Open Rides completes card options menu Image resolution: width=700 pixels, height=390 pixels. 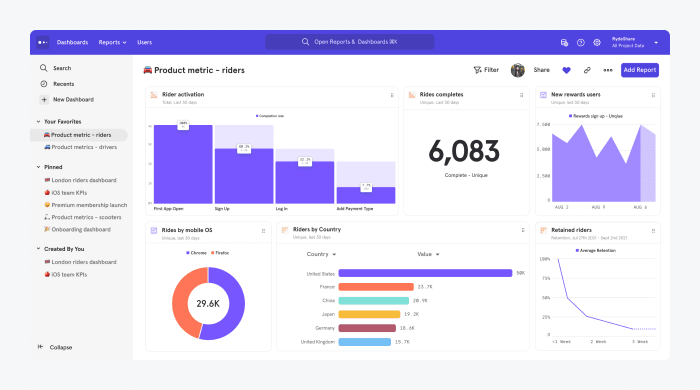point(521,95)
